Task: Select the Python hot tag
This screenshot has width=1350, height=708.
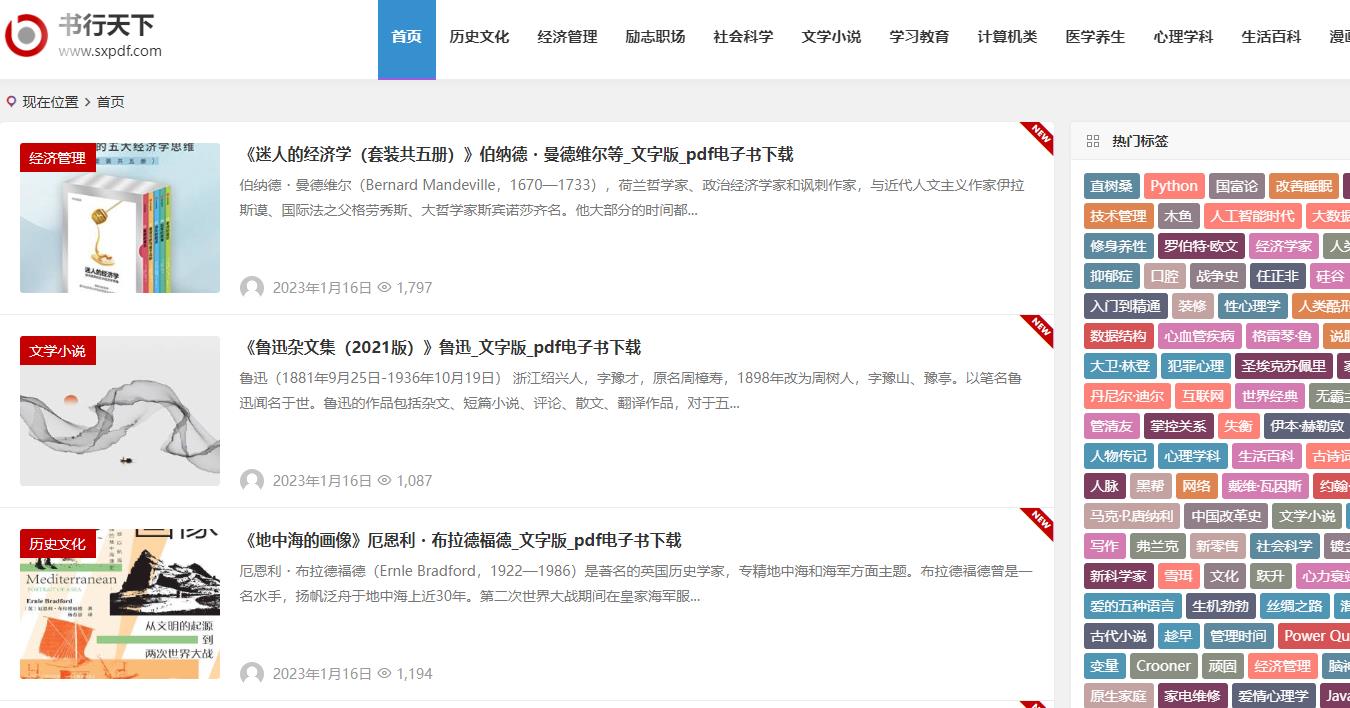Action: tap(1173, 186)
